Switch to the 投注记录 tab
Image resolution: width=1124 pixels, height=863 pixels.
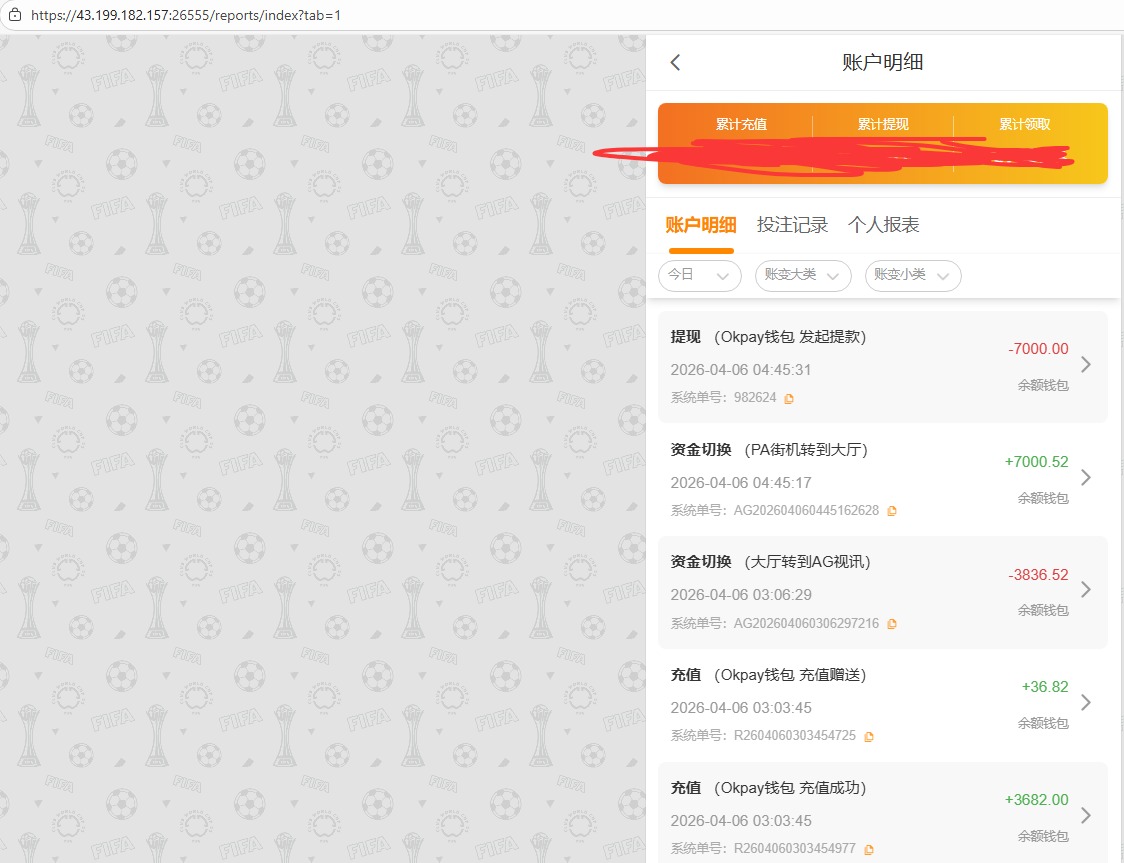click(x=792, y=225)
